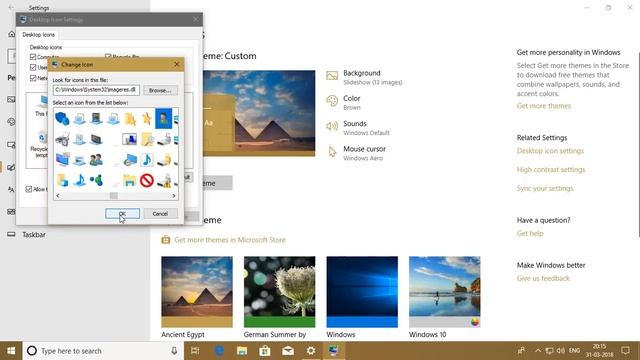Open Task View on taskbar
640x360 pixels.
195,351
